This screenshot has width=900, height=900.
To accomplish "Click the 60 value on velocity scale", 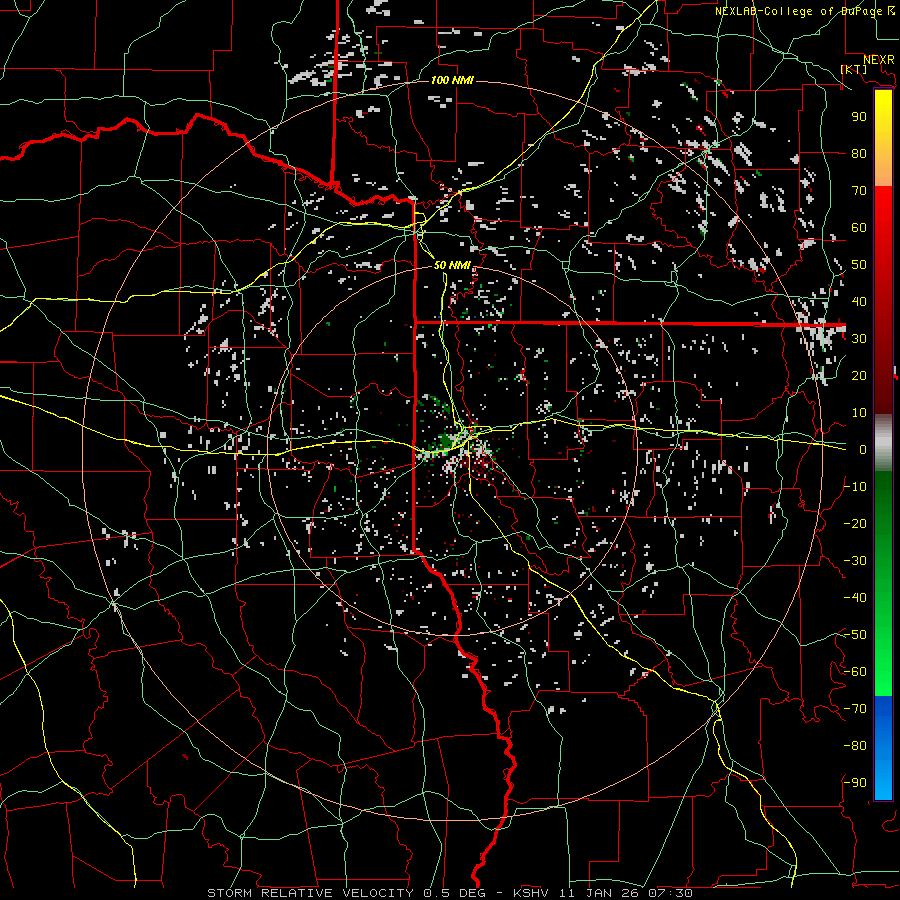I will point(859,227).
